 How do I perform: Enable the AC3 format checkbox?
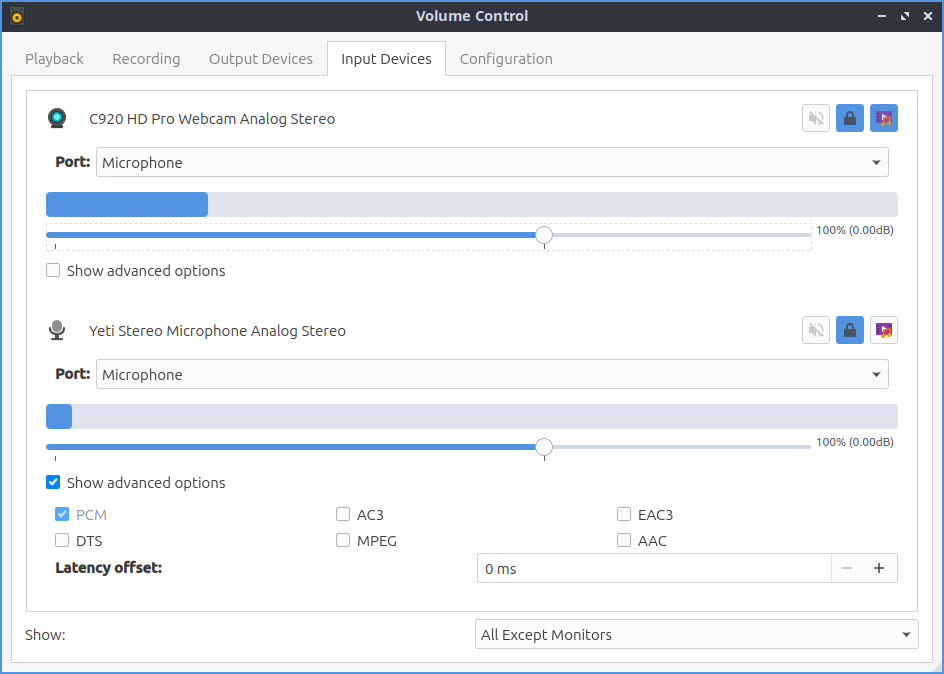click(343, 515)
